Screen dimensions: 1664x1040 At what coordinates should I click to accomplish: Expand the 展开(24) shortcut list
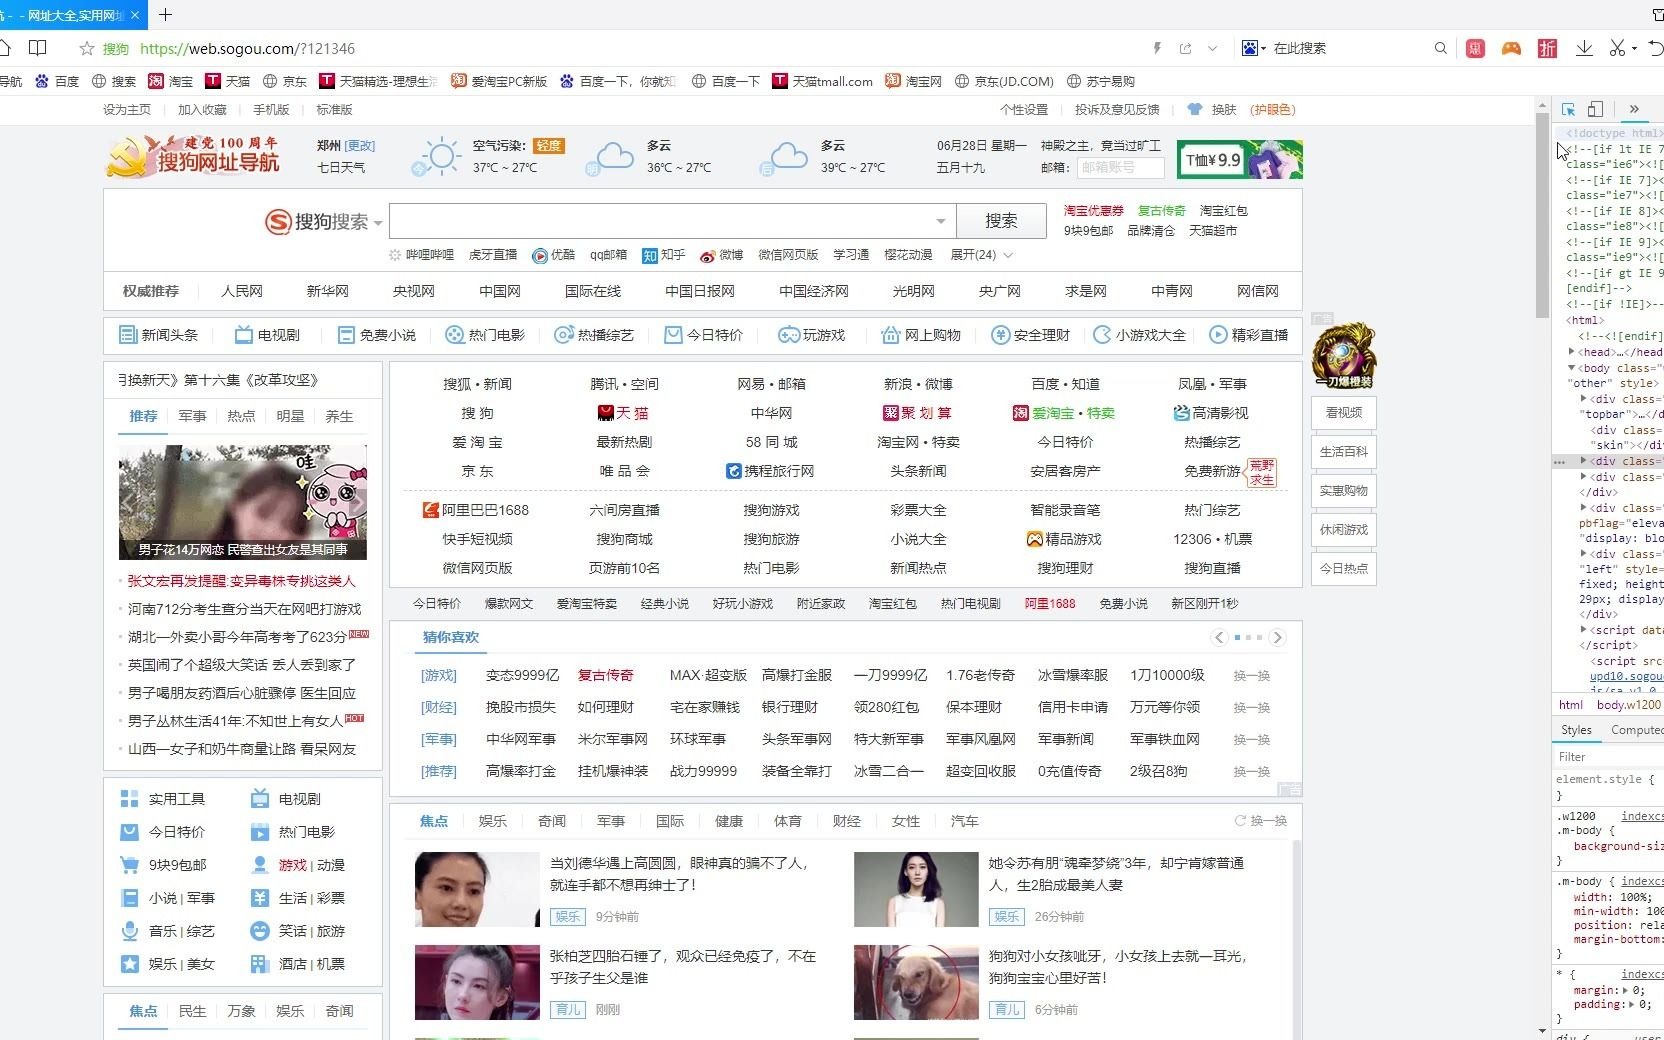(982, 255)
